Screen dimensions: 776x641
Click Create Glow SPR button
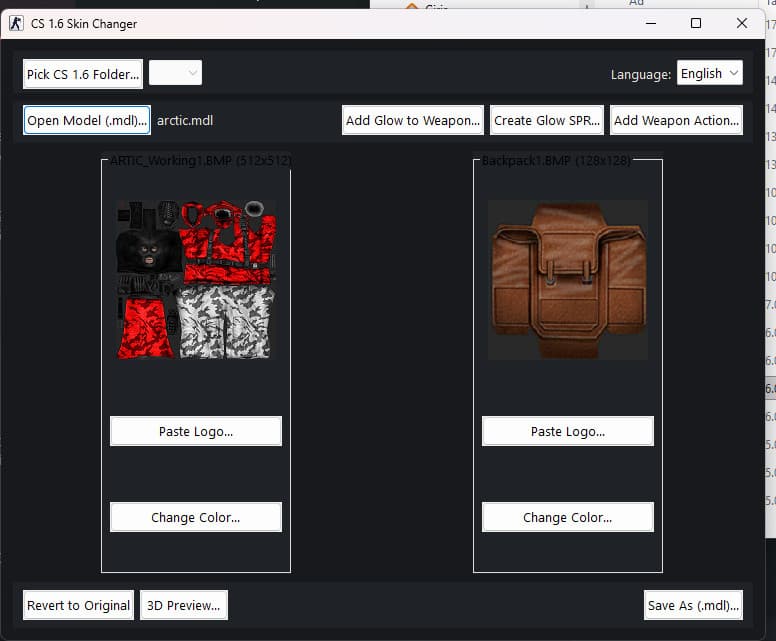tap(547, 120)
